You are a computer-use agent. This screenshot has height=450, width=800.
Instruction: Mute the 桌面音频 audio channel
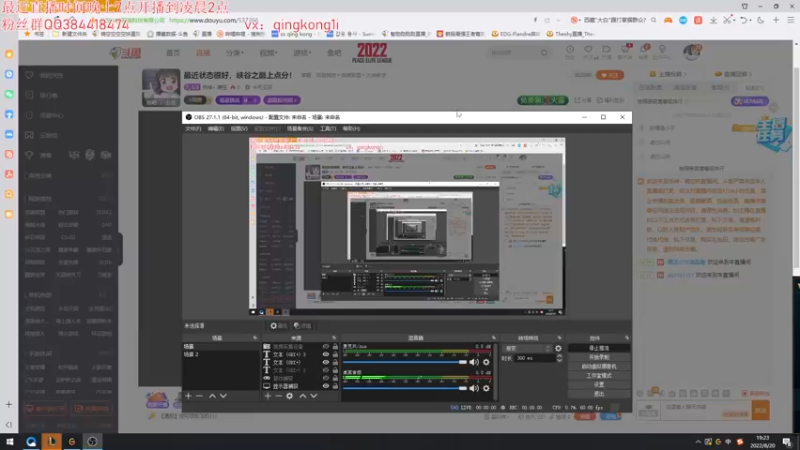tap(474, 388)
